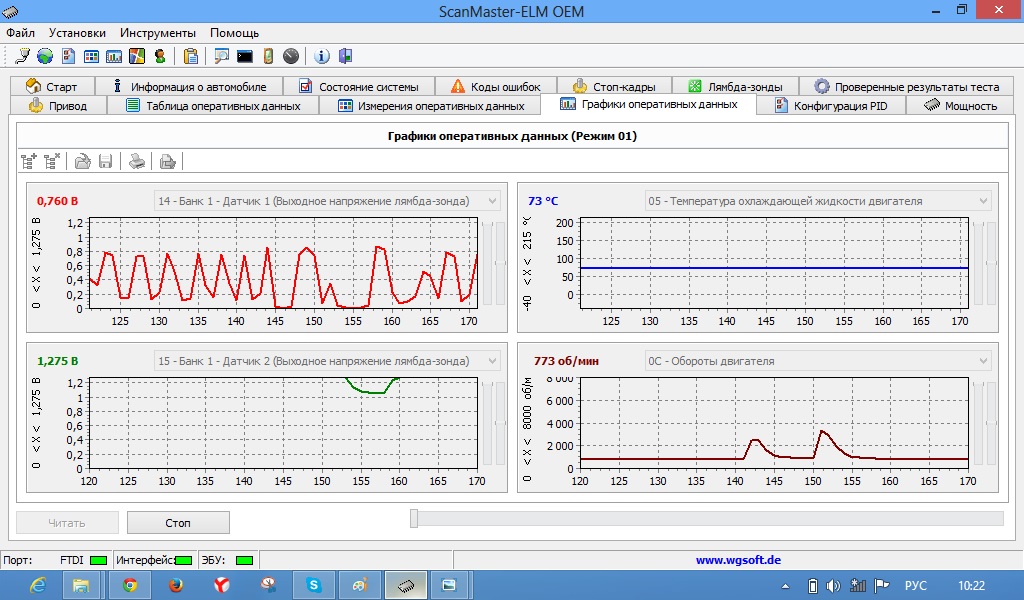
Task: Open the Инструменты menu
Action: pos(157,33)
